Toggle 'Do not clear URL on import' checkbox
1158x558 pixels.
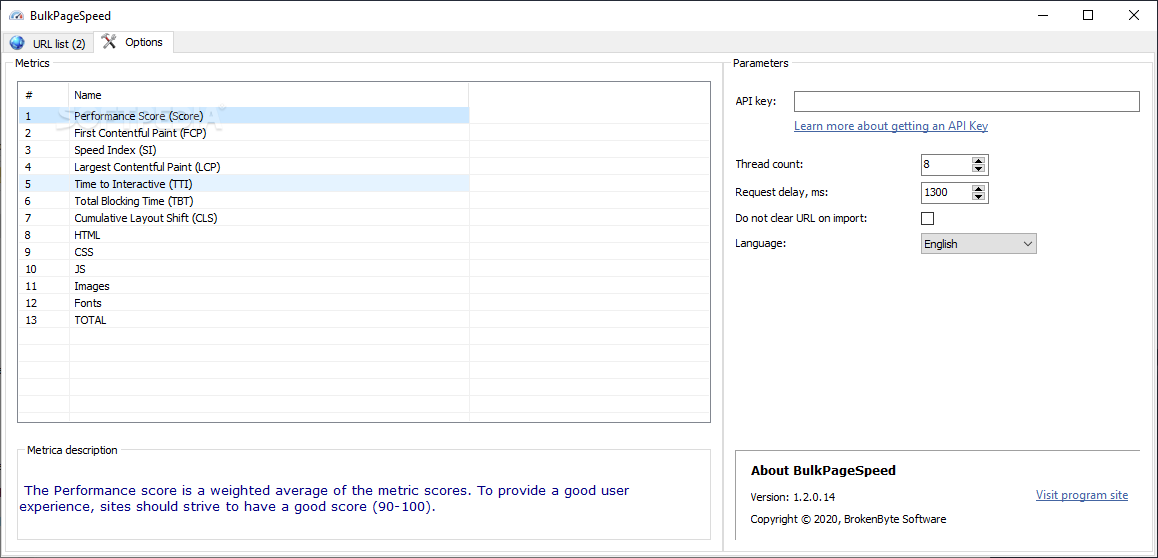click(x=928, y=218)
